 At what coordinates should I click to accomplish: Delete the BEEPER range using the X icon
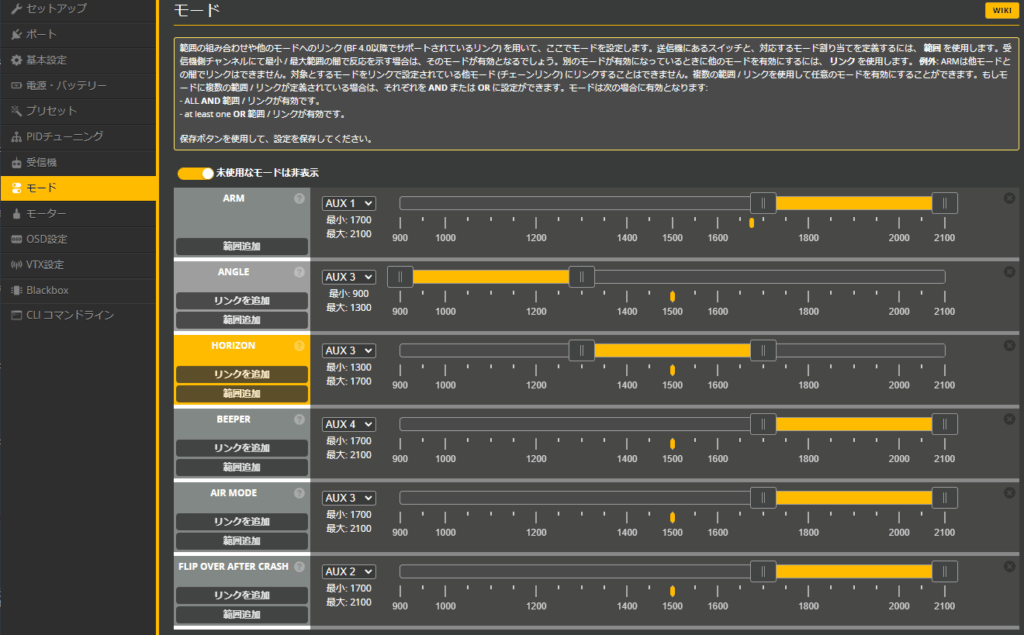1009,419
